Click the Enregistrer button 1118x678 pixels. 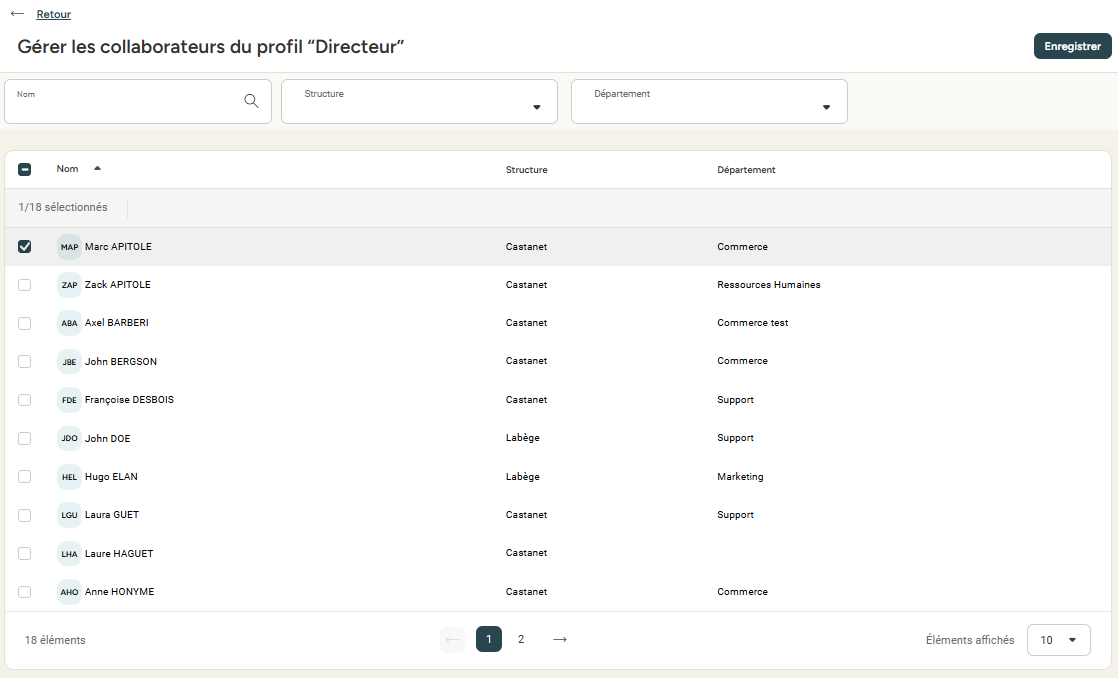[1072, 46]
